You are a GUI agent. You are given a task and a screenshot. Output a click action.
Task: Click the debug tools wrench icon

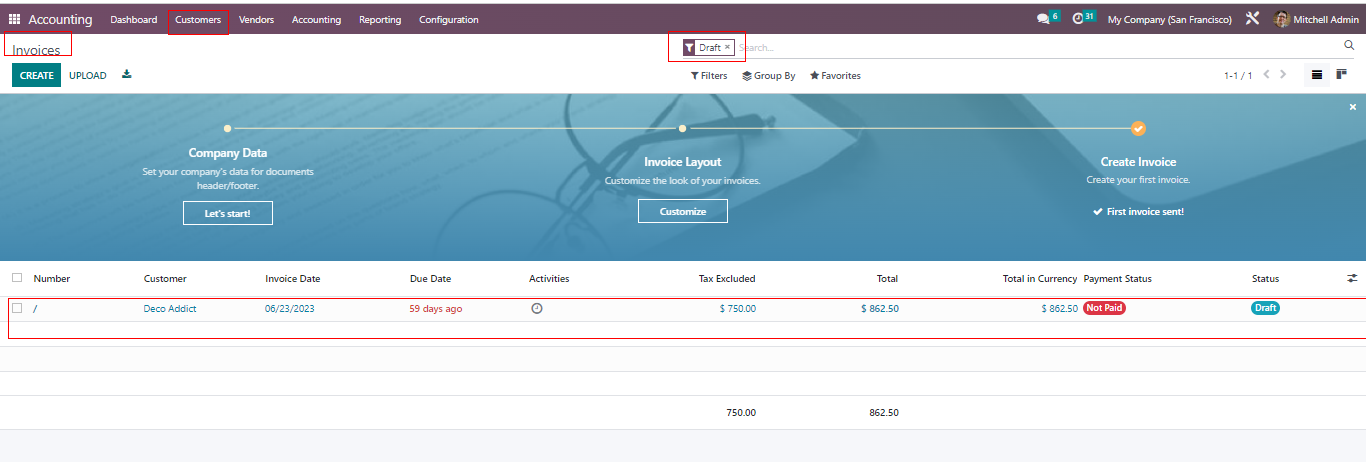point(1252,19)
